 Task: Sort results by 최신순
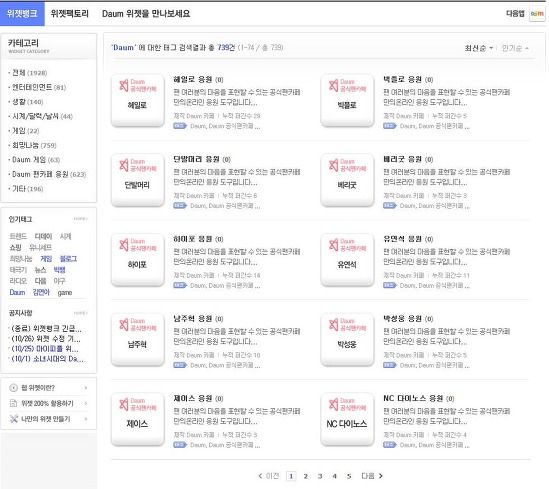[478, 48]
